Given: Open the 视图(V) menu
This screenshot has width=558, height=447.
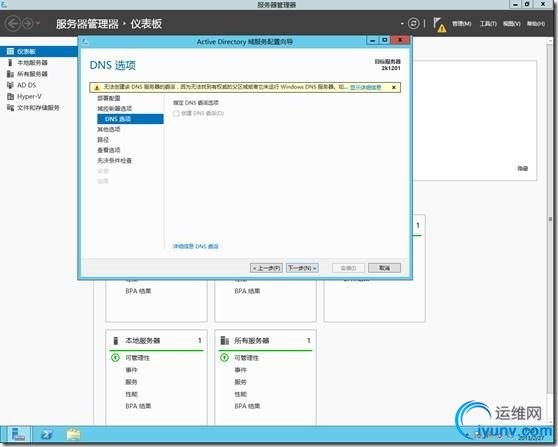Looking at the screenshot, I should pos(512,24).
